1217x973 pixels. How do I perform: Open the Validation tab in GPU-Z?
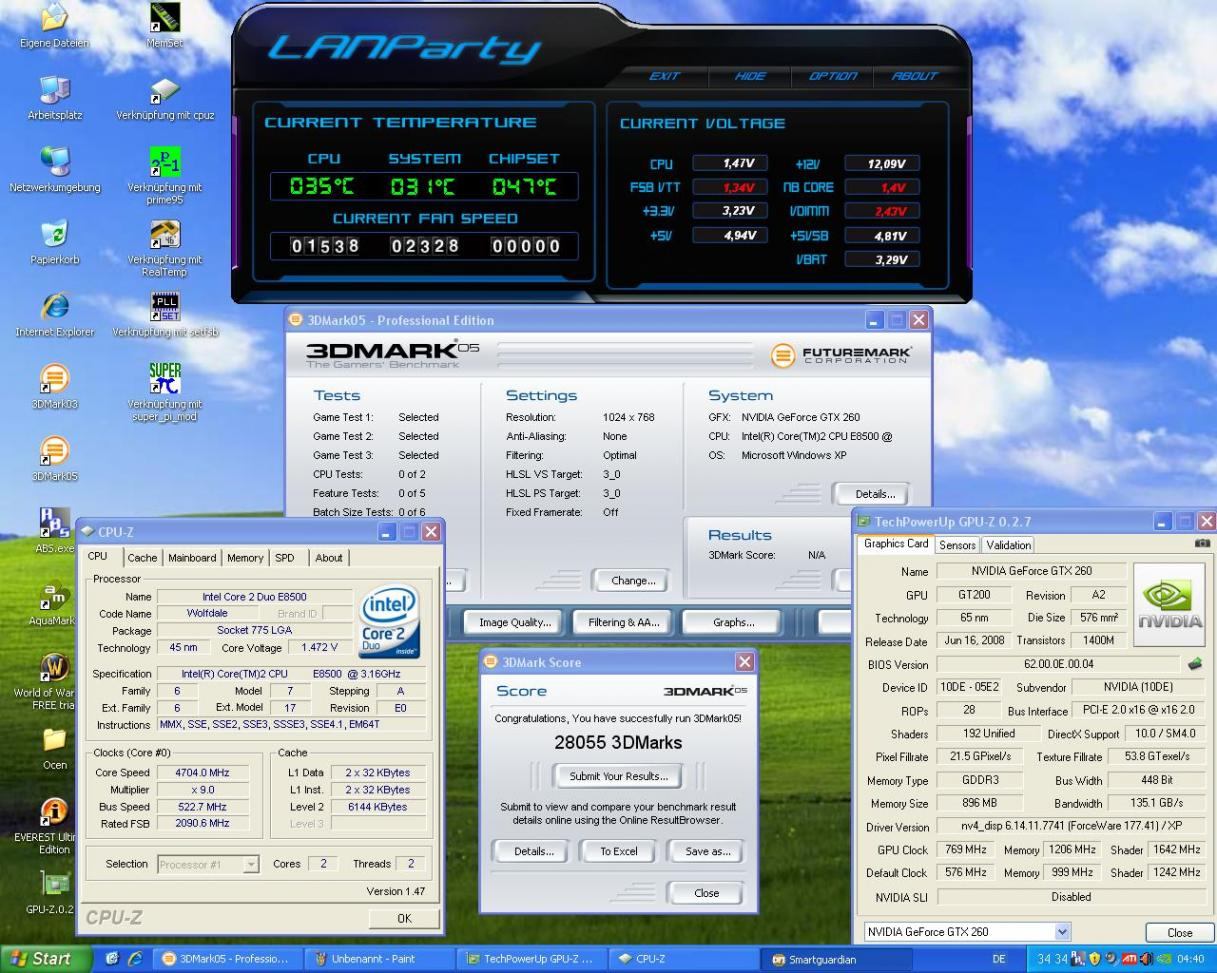click(1008, 545)
